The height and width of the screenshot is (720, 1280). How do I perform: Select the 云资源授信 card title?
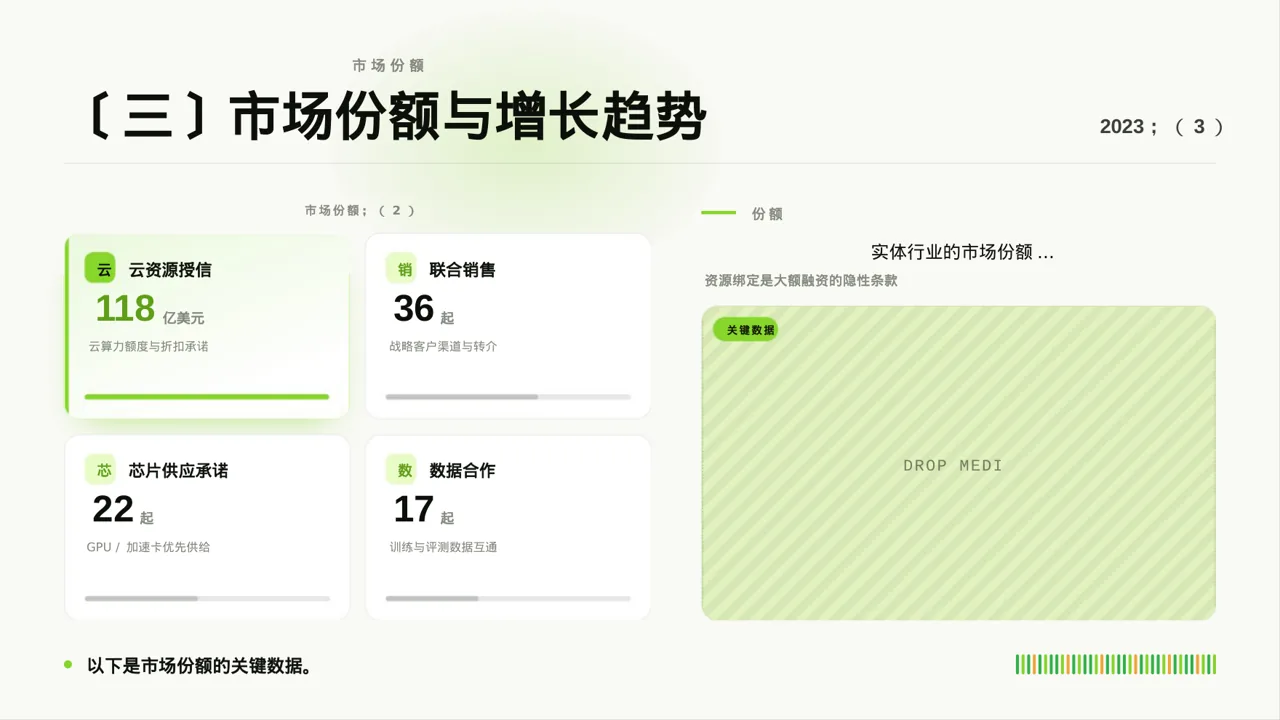[170, 269]
